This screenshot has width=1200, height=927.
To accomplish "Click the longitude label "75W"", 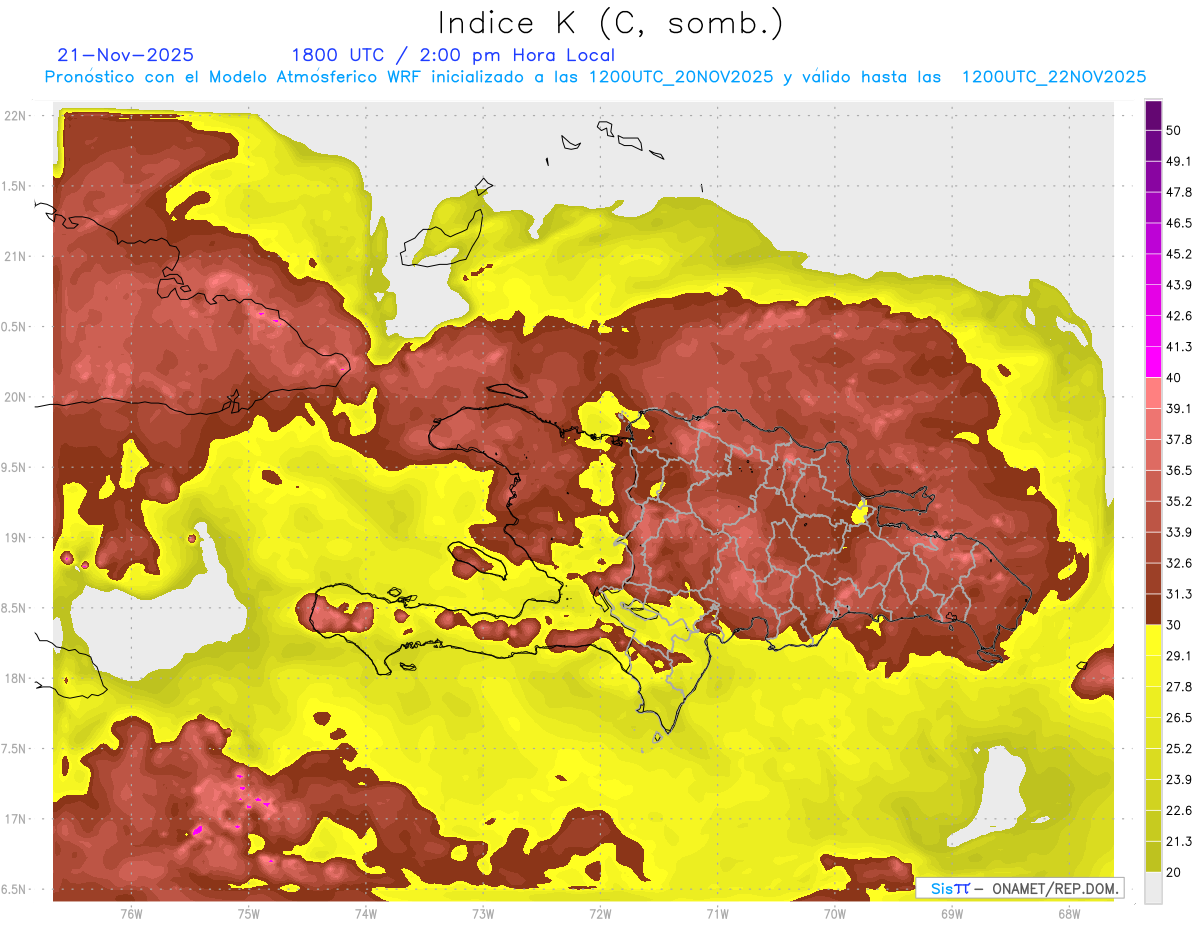I will click(x=248, y=914).
